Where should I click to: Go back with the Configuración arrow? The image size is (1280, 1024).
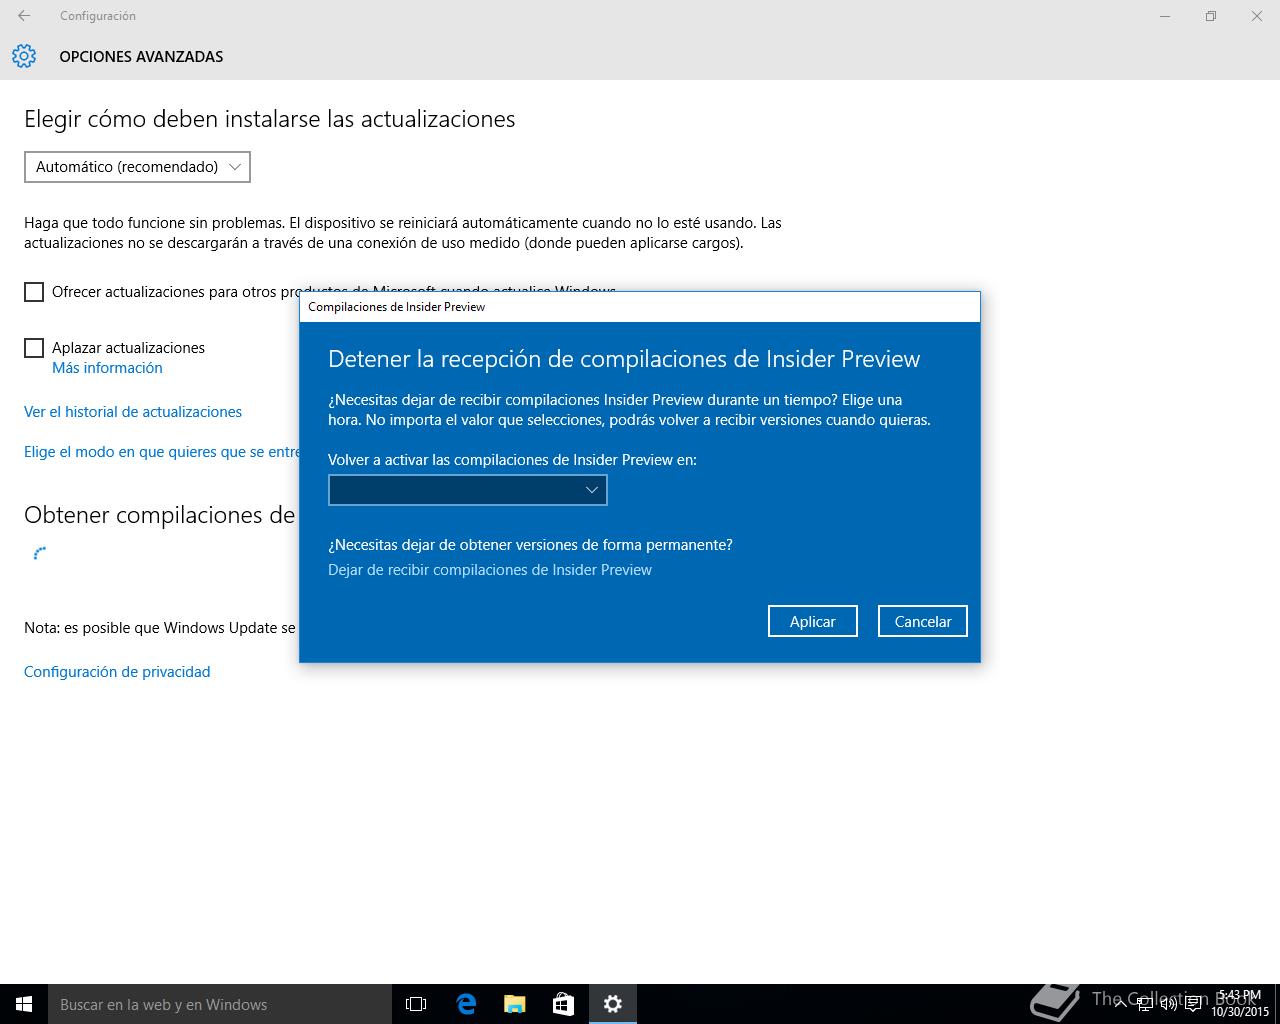click(24, 16)
